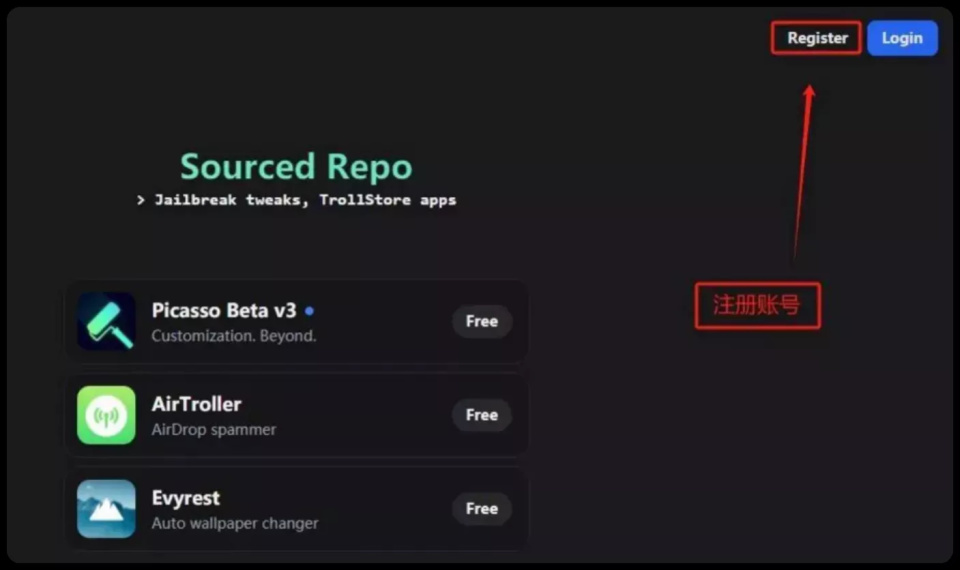The width and height of the screenshot is (960, 570).
Task: Click the 'AirDrop spammer' description
Action: 213,430
